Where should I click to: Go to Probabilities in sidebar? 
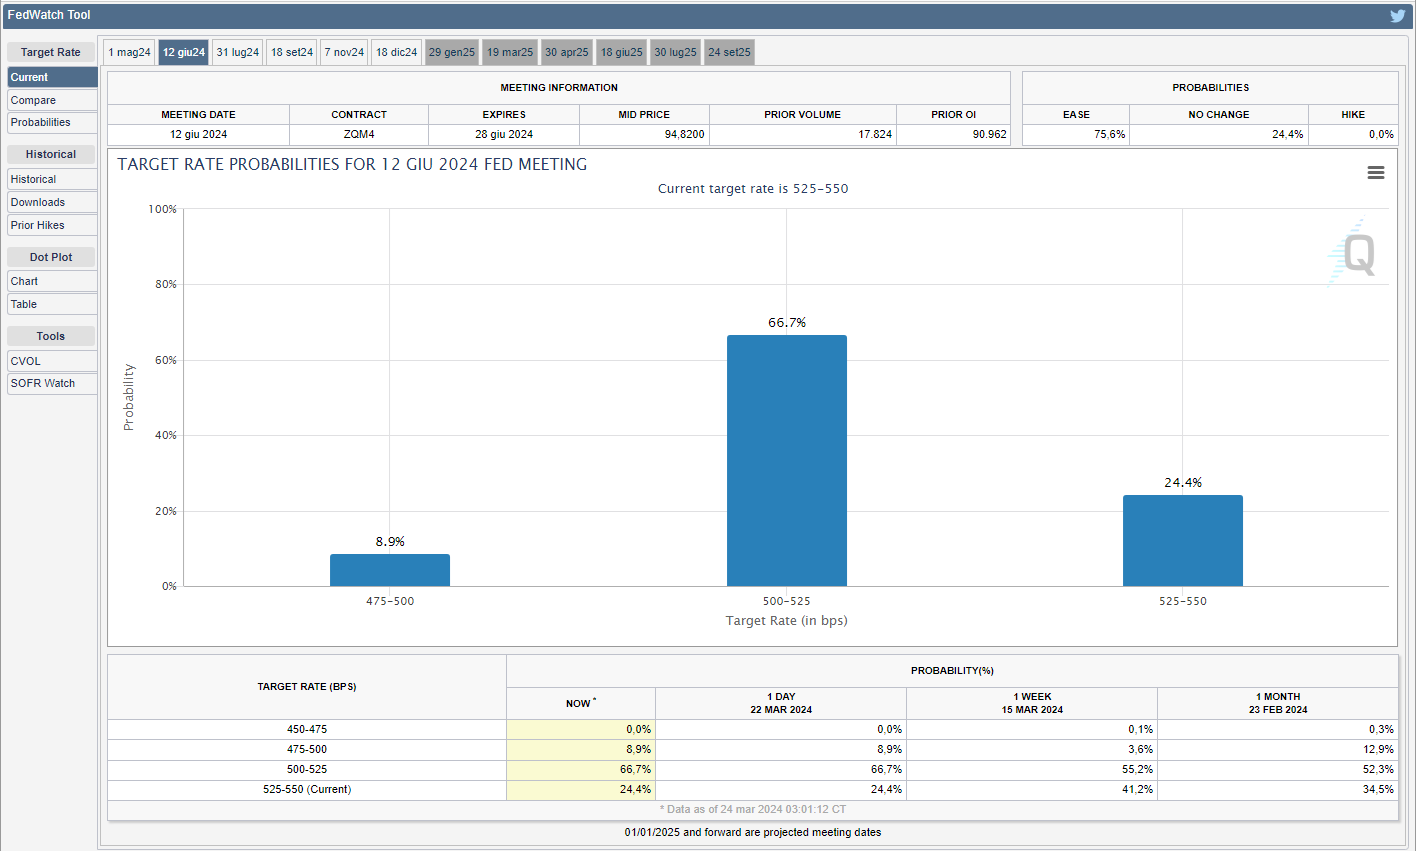tap(52, 123)
